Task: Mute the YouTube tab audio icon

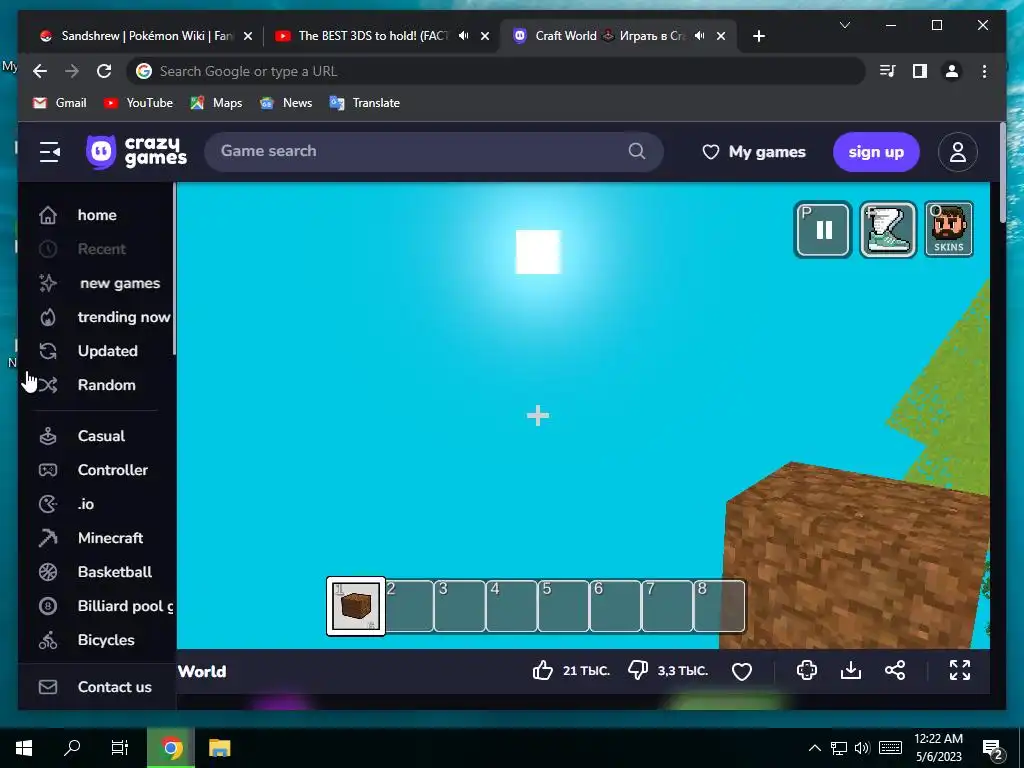Action: tap(464, 36)
